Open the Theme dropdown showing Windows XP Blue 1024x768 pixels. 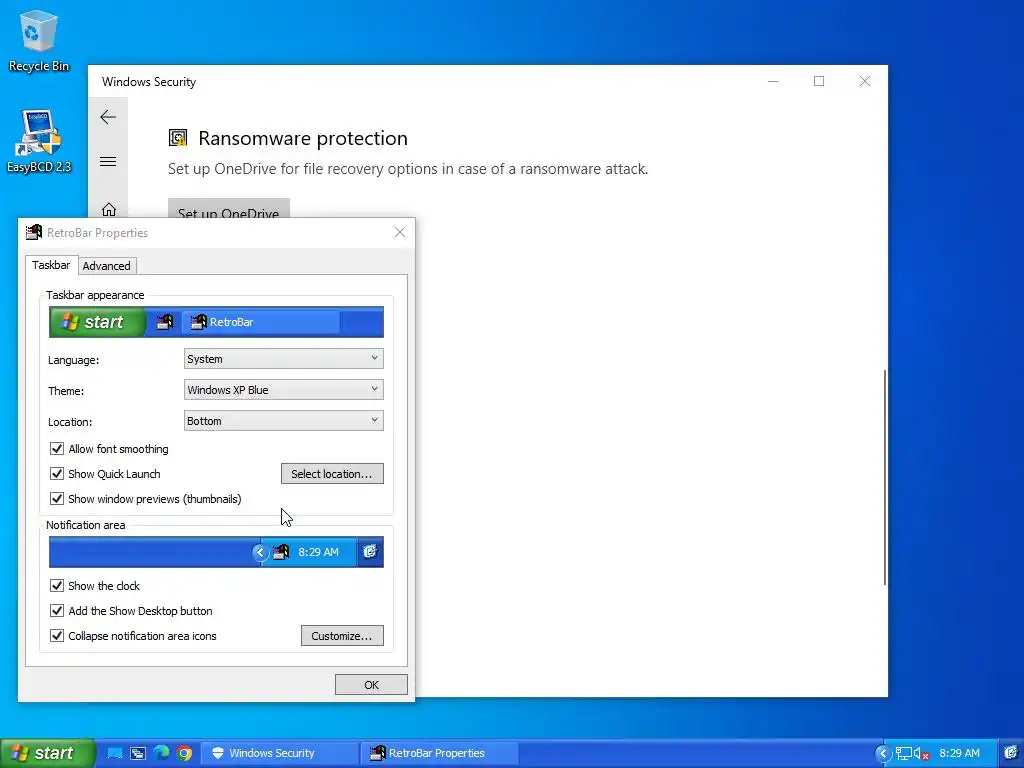pos(283,390)
